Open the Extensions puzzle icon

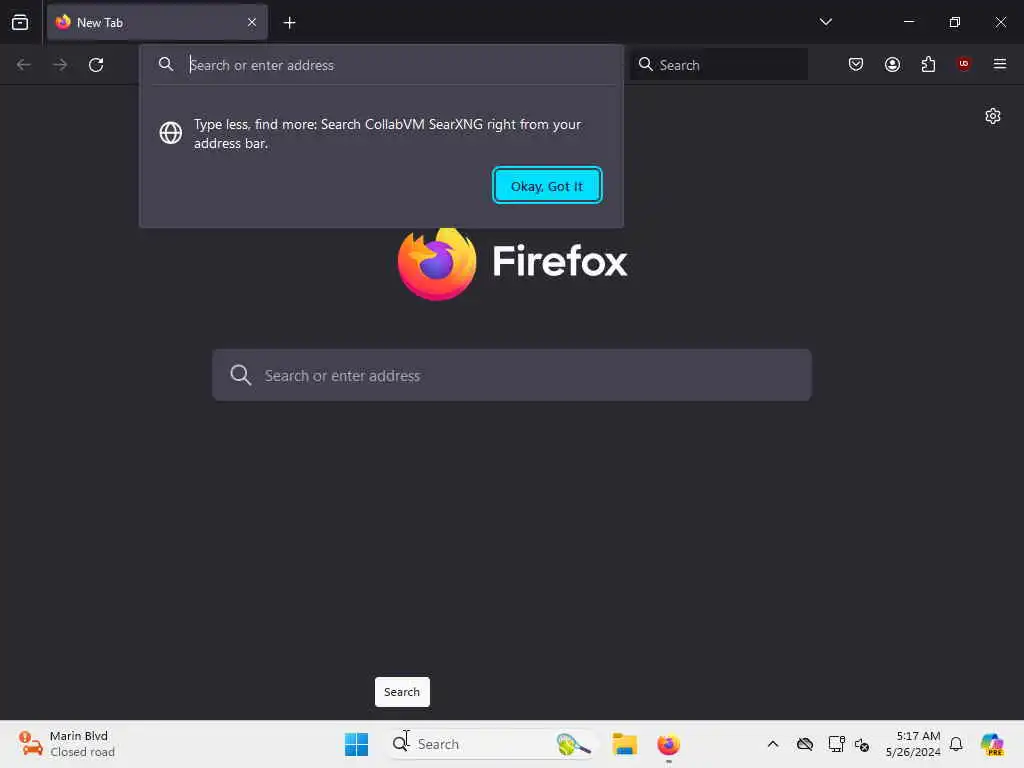928,64
